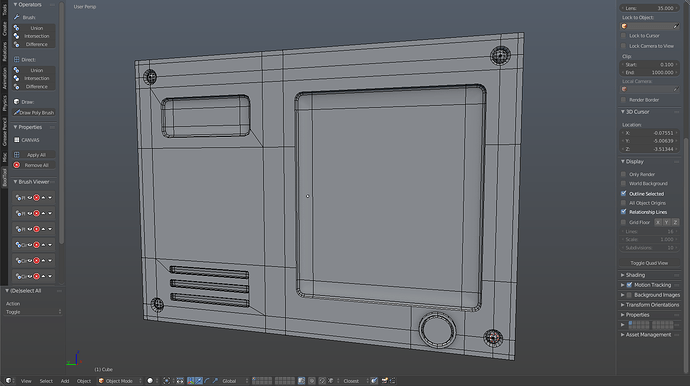
Task: Click the Clip End value field
Action: click(x=650, y=73)
